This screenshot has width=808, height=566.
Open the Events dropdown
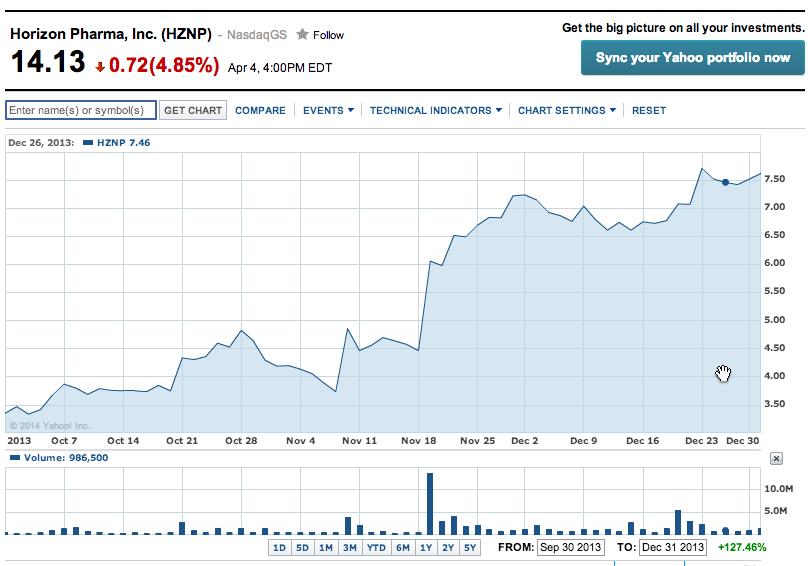tap(328, 110)
